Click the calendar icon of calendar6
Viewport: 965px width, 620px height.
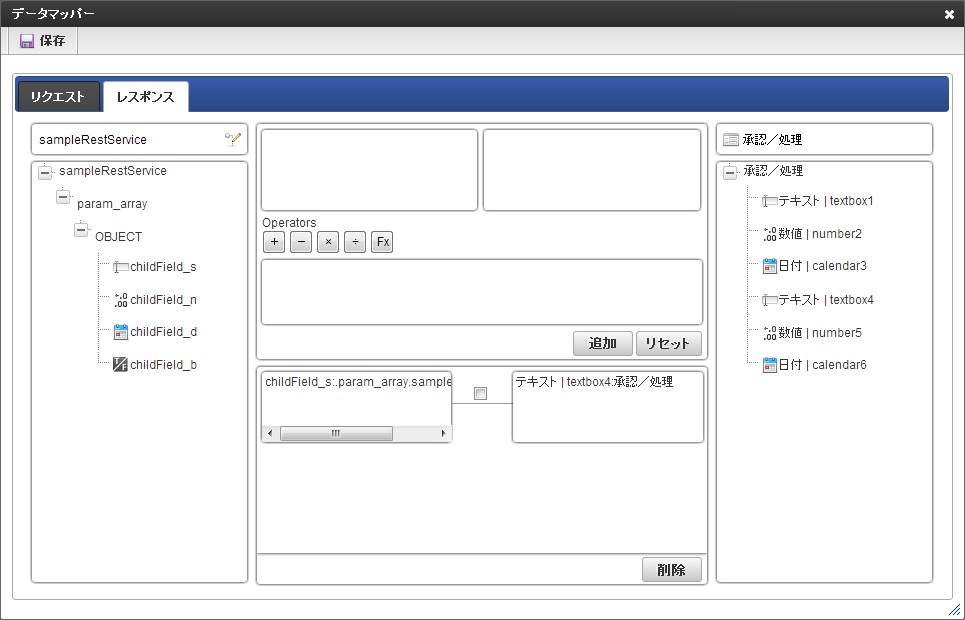click(769, 364)
